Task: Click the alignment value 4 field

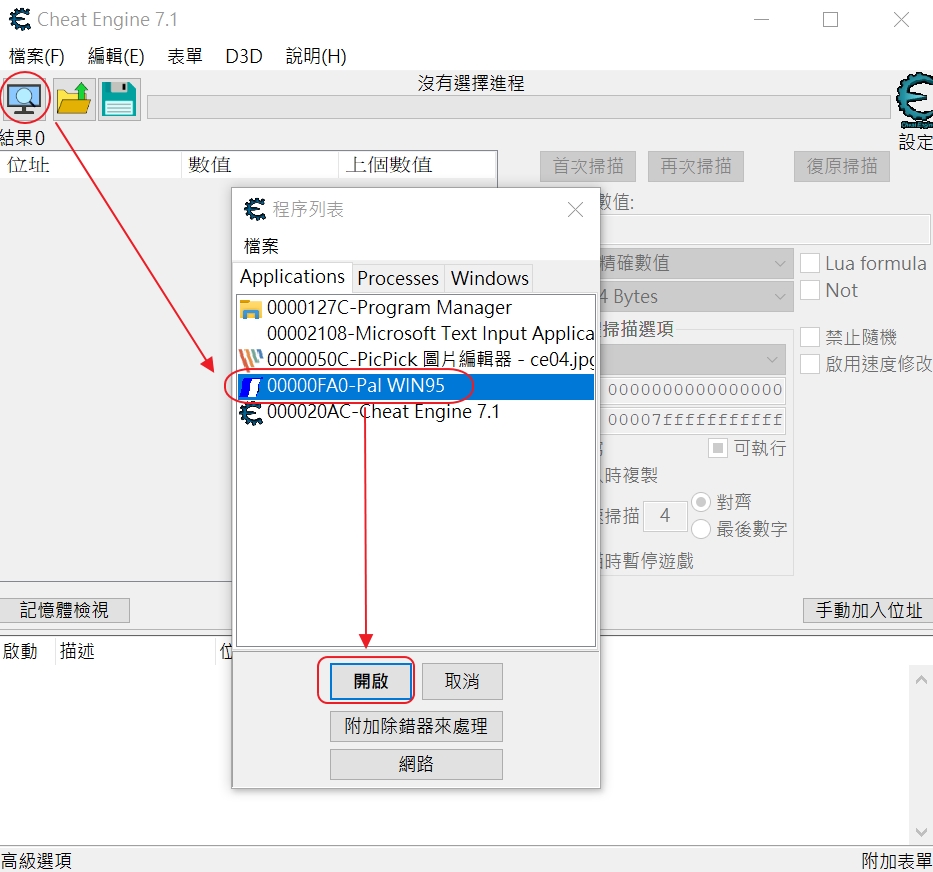Action: [x=665, y=515]
